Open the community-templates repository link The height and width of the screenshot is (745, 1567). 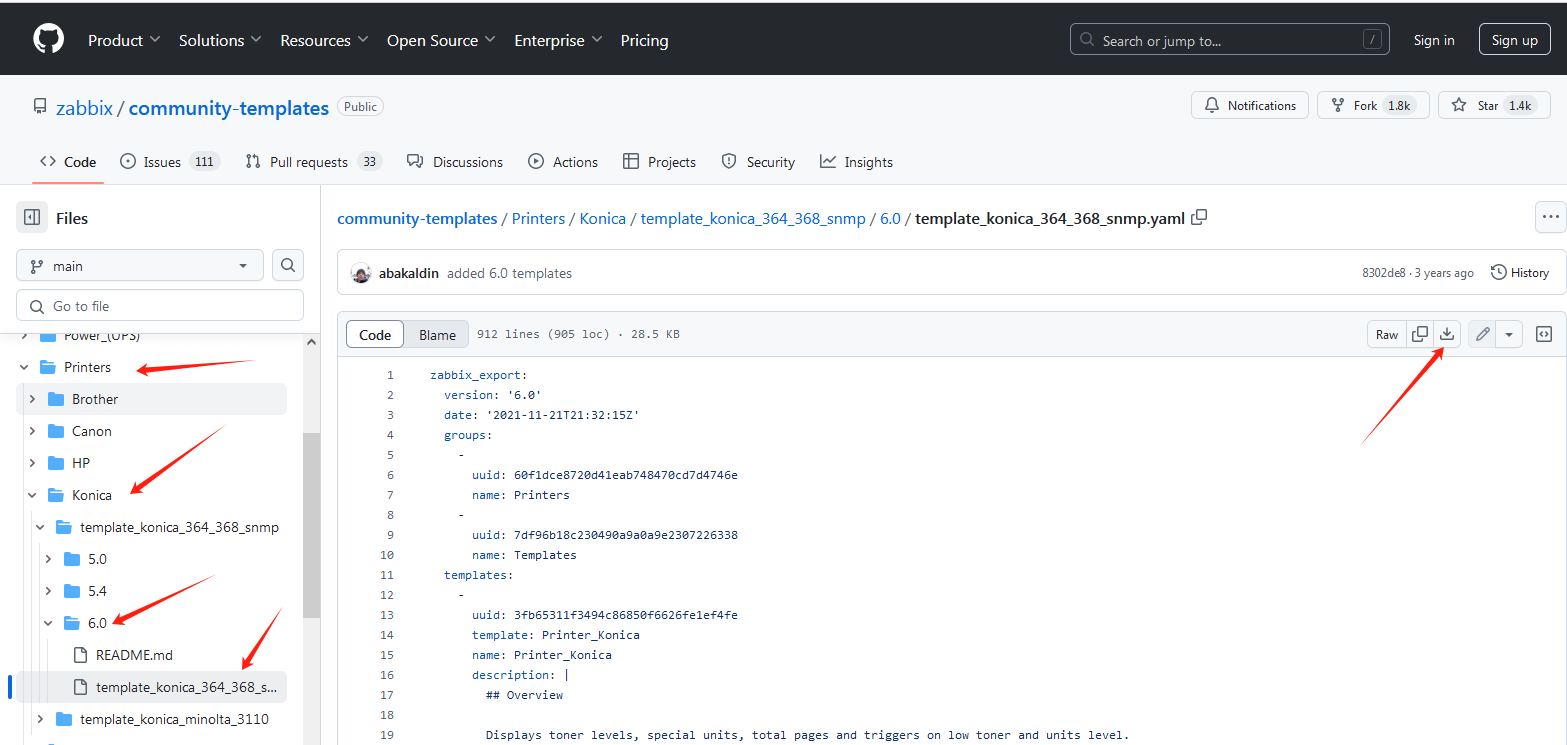tap(229, 108)
